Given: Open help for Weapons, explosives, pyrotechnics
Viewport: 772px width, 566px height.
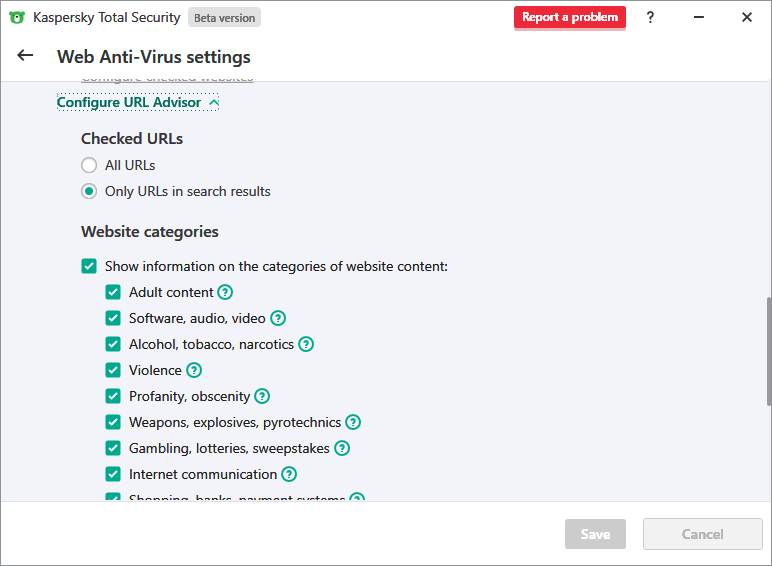Looking at the screenshot, I should click(353, 423).
